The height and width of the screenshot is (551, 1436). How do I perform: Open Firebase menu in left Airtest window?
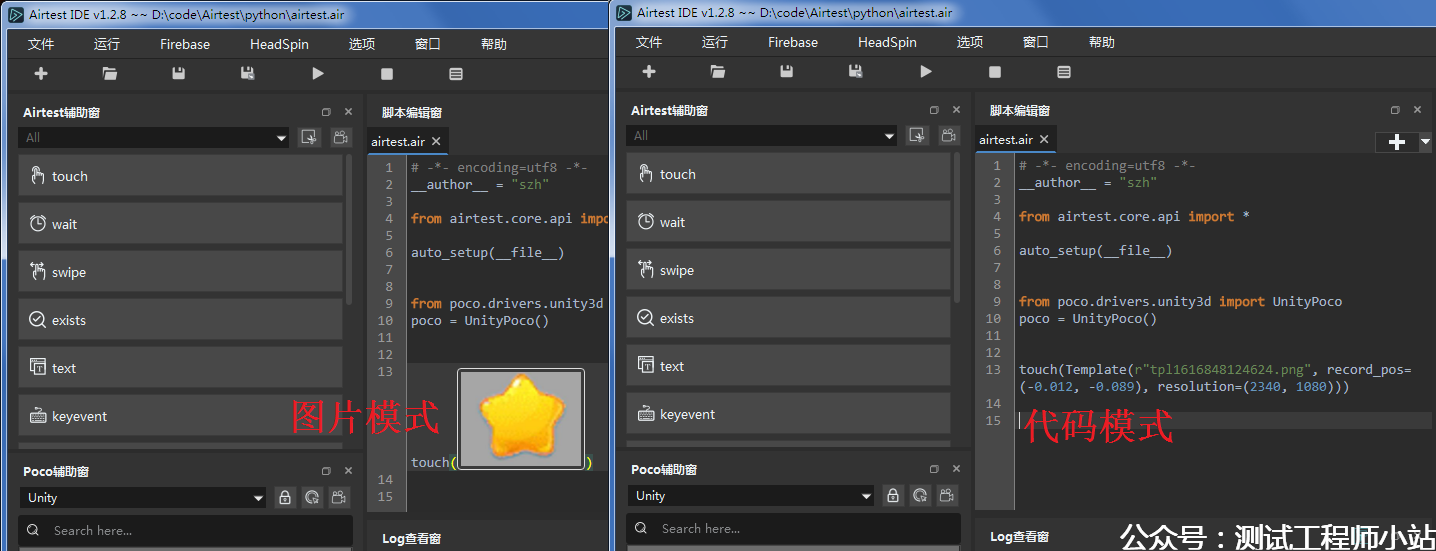185,44
